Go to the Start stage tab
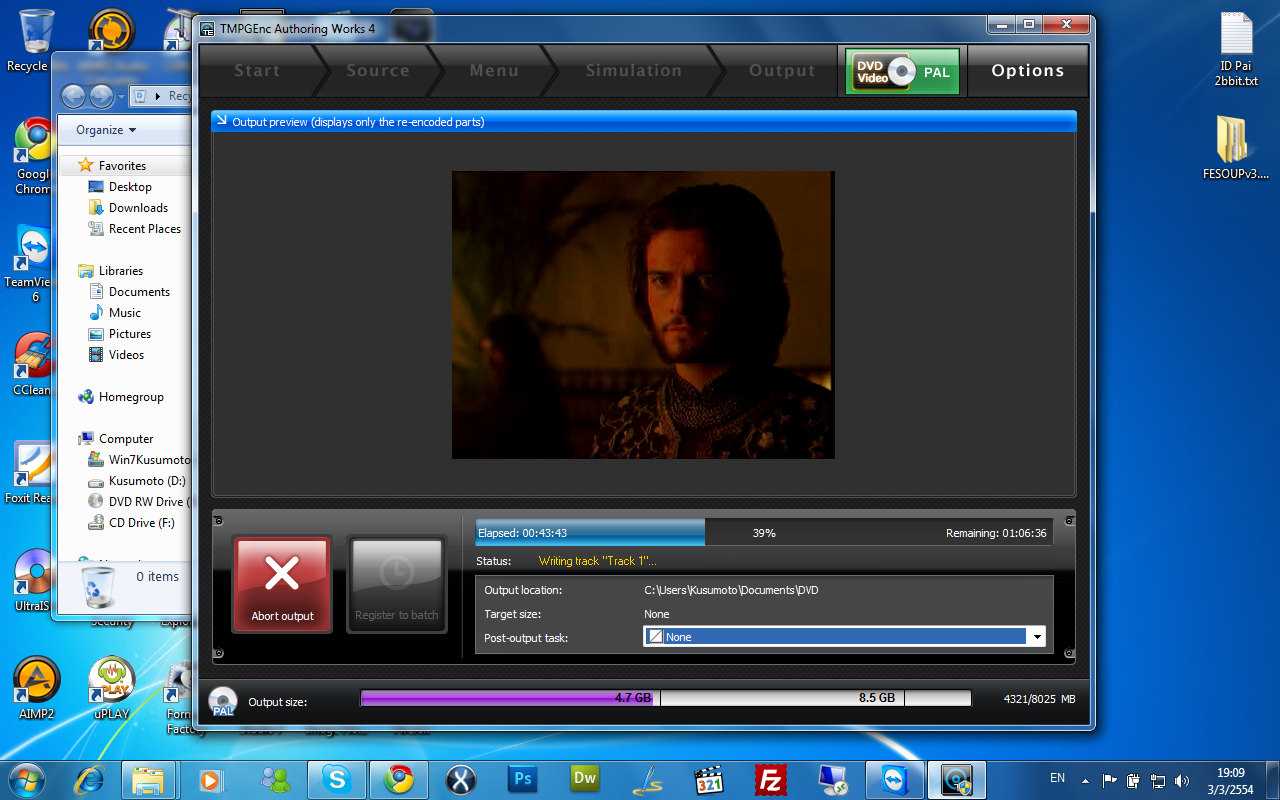This screenshot has width=1280, height=800. tap(257, 71)
